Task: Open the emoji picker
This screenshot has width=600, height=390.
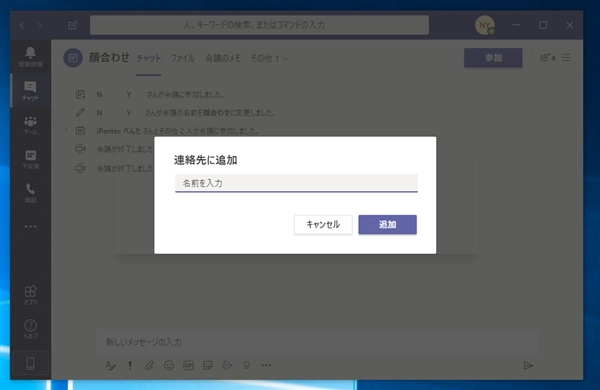Action: point(169,366)
